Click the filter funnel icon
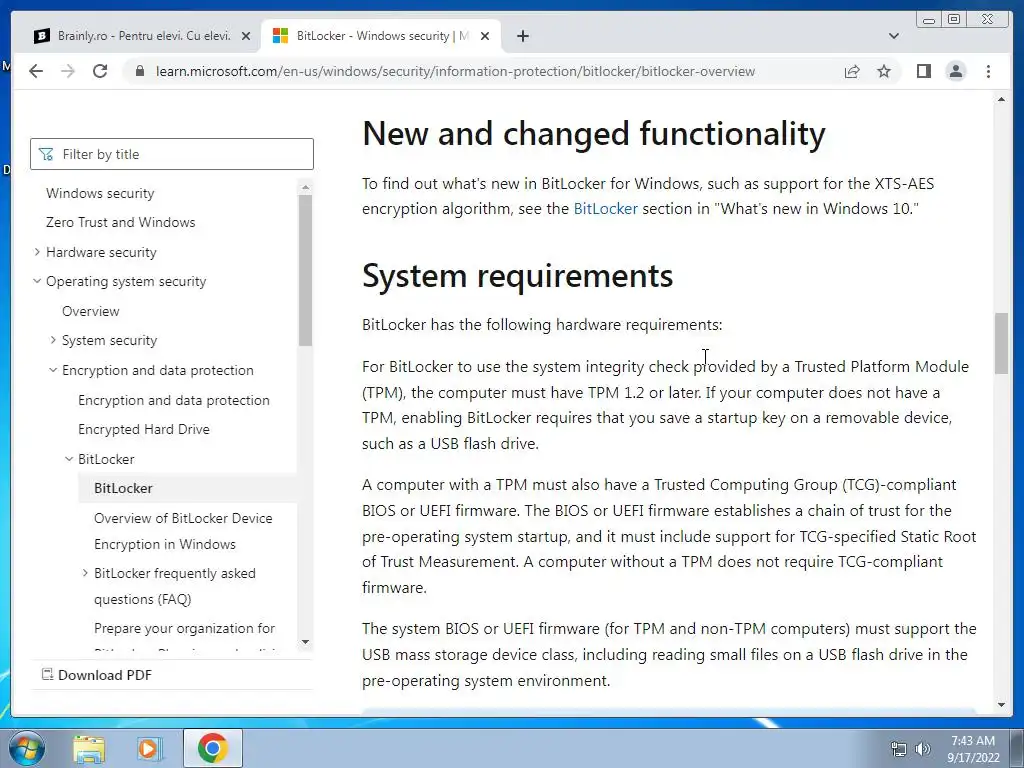 (46, 154)
